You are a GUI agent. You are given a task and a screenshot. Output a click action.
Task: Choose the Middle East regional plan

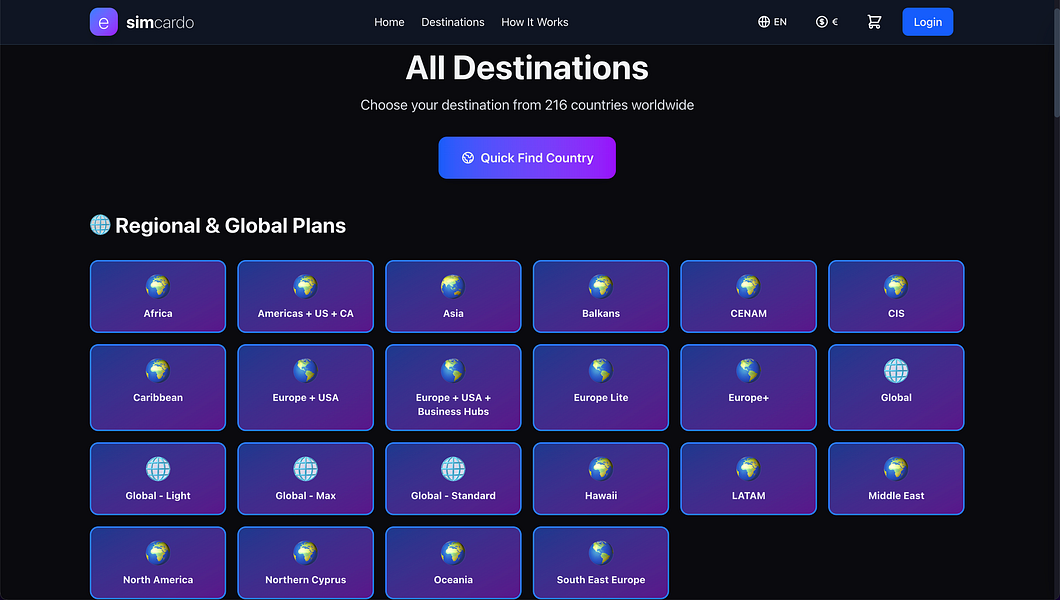click(896, 479)
